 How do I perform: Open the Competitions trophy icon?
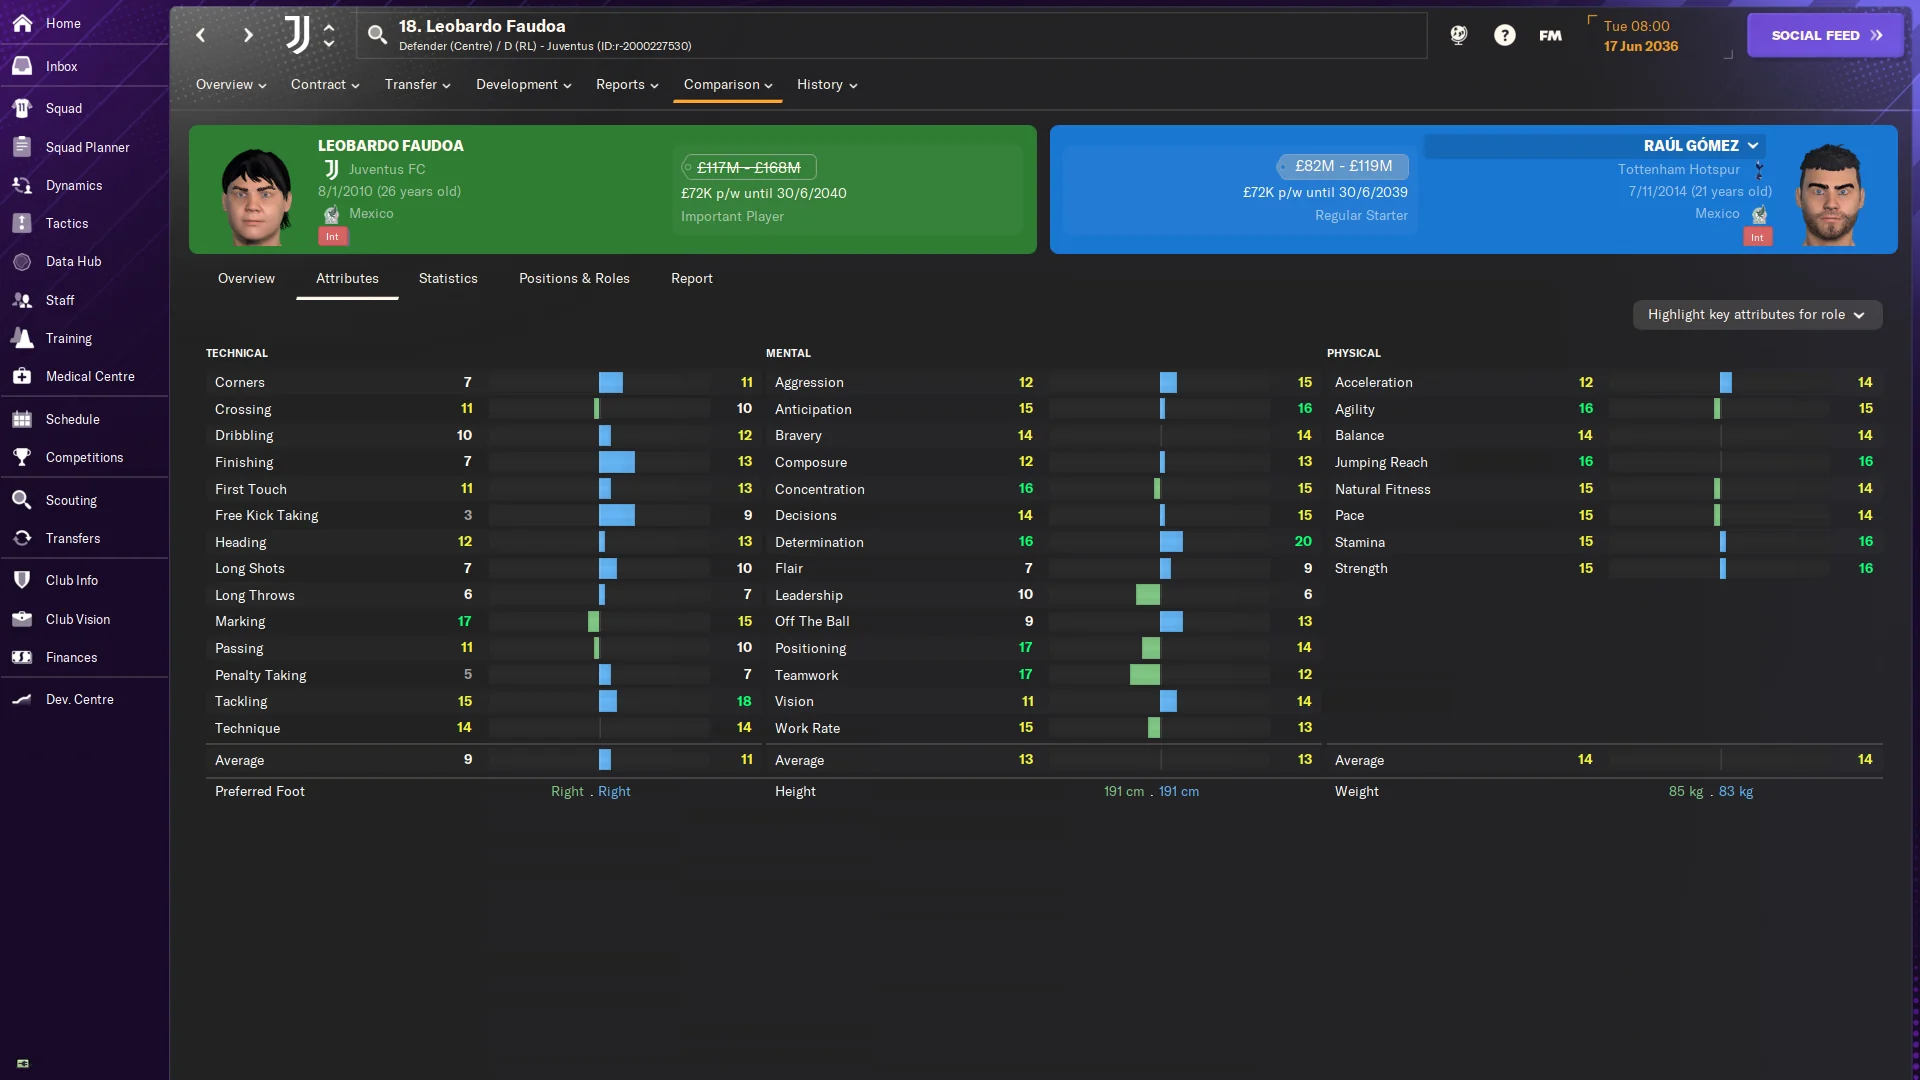[x=22, y=457]
